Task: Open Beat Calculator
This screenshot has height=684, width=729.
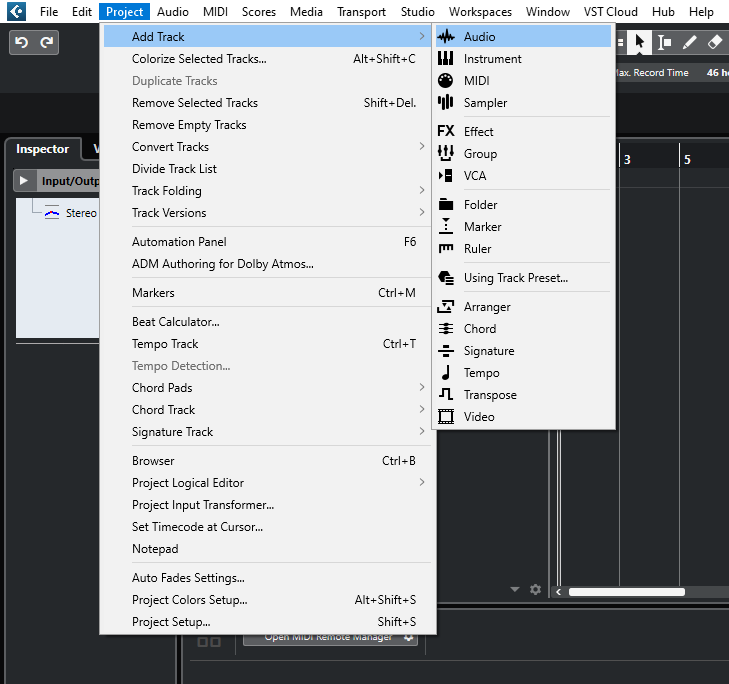Action: click(x=268, y=321)
